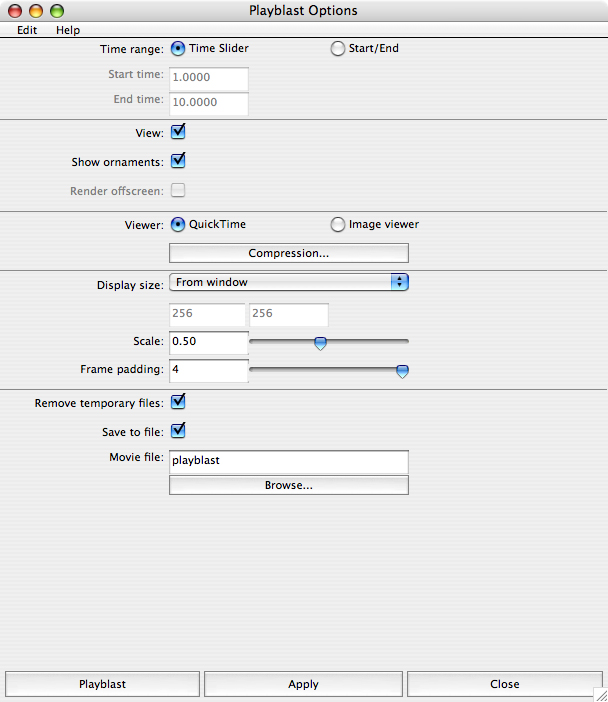Select the Image viewer radio button
Viewport: 608px width, 702px height.
[338, 224]
